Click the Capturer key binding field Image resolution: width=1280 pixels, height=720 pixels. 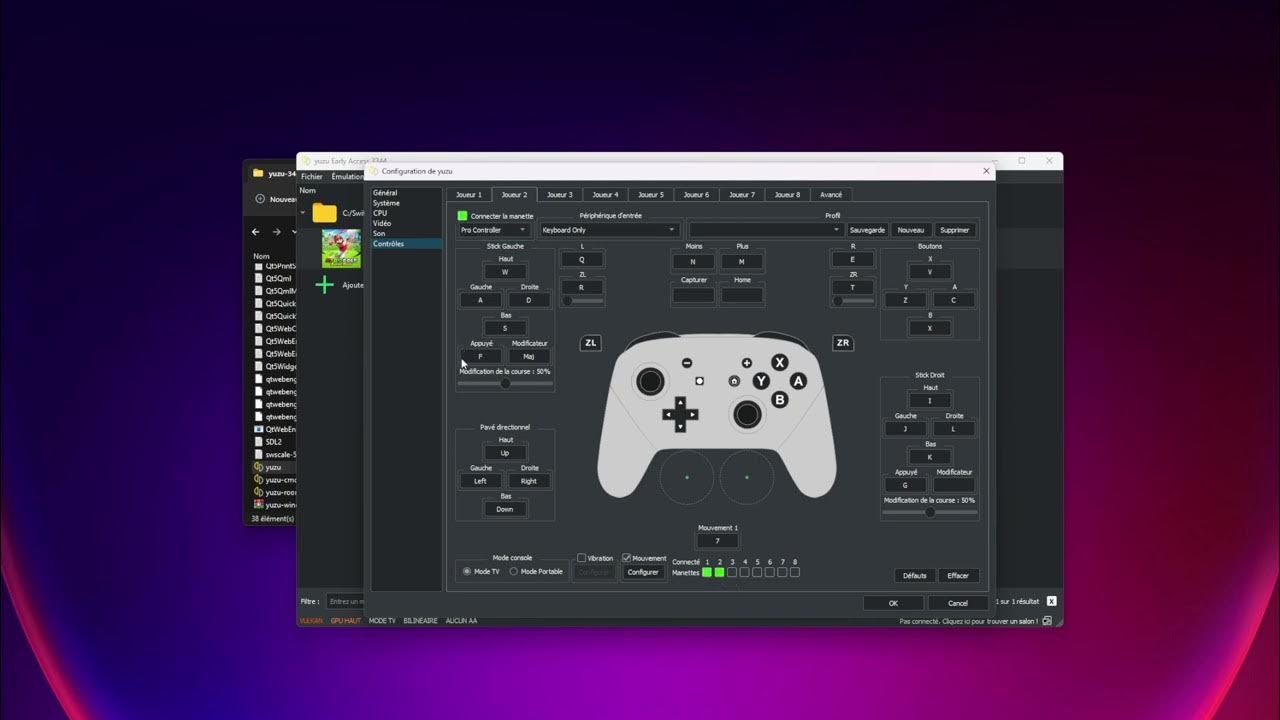(x=693, y=295)
